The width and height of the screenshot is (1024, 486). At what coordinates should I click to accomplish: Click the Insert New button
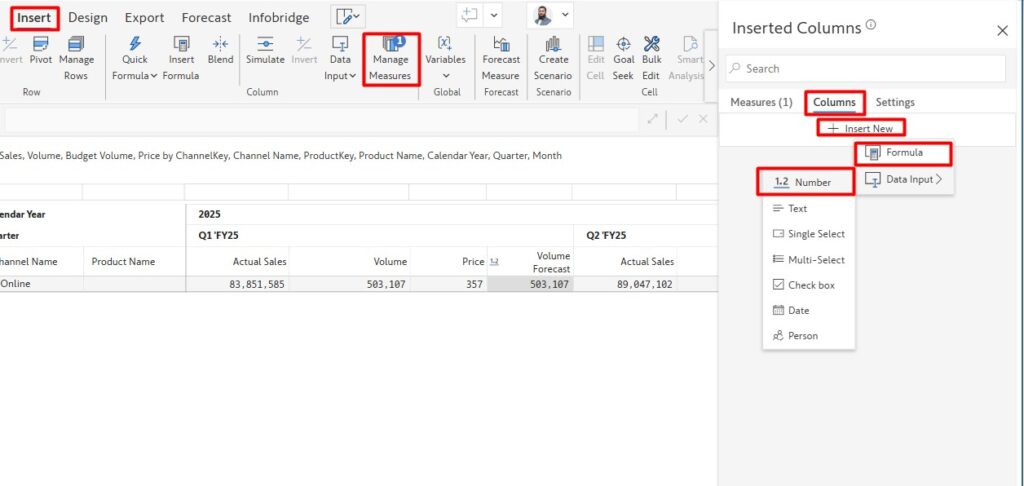point(861,128)
